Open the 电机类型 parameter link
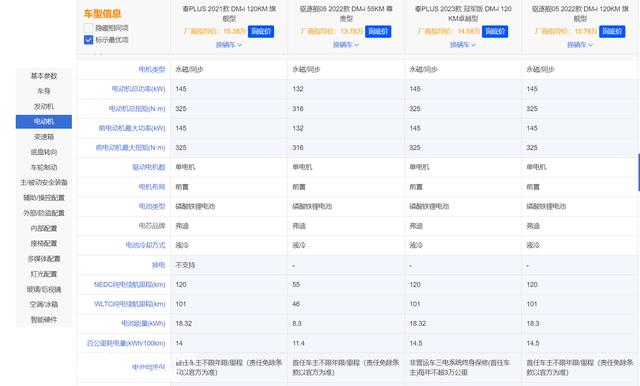The width and height of the screenshot is (640, 386). [x=152, y=69]
